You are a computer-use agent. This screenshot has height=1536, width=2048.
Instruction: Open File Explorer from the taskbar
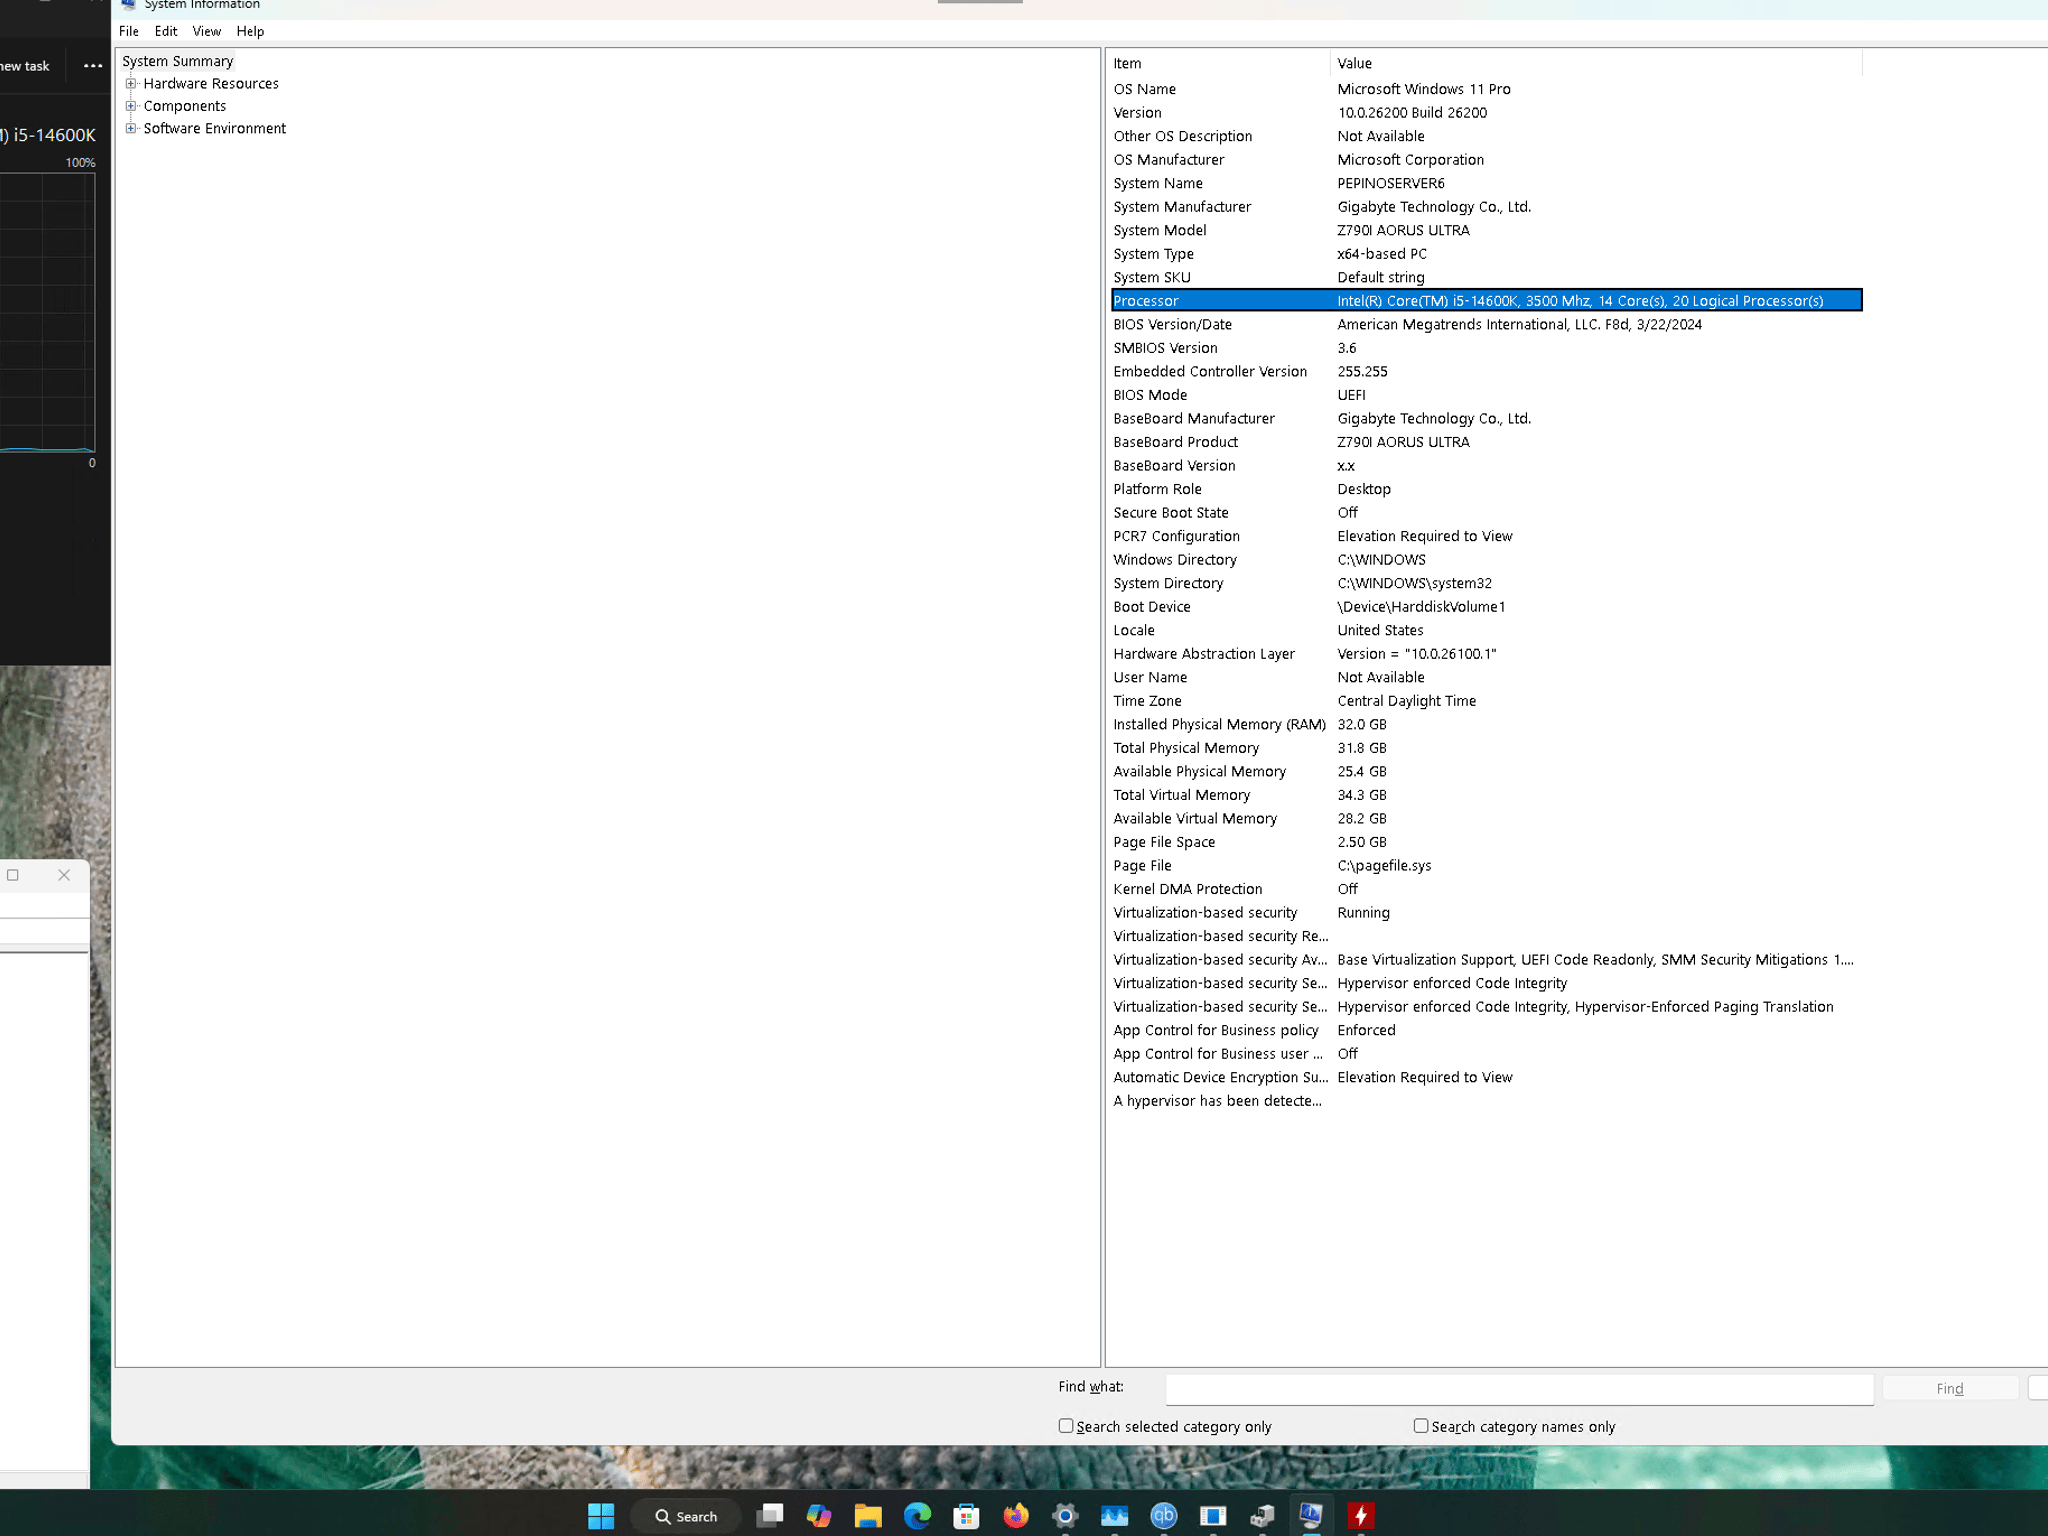point(868,1516)
